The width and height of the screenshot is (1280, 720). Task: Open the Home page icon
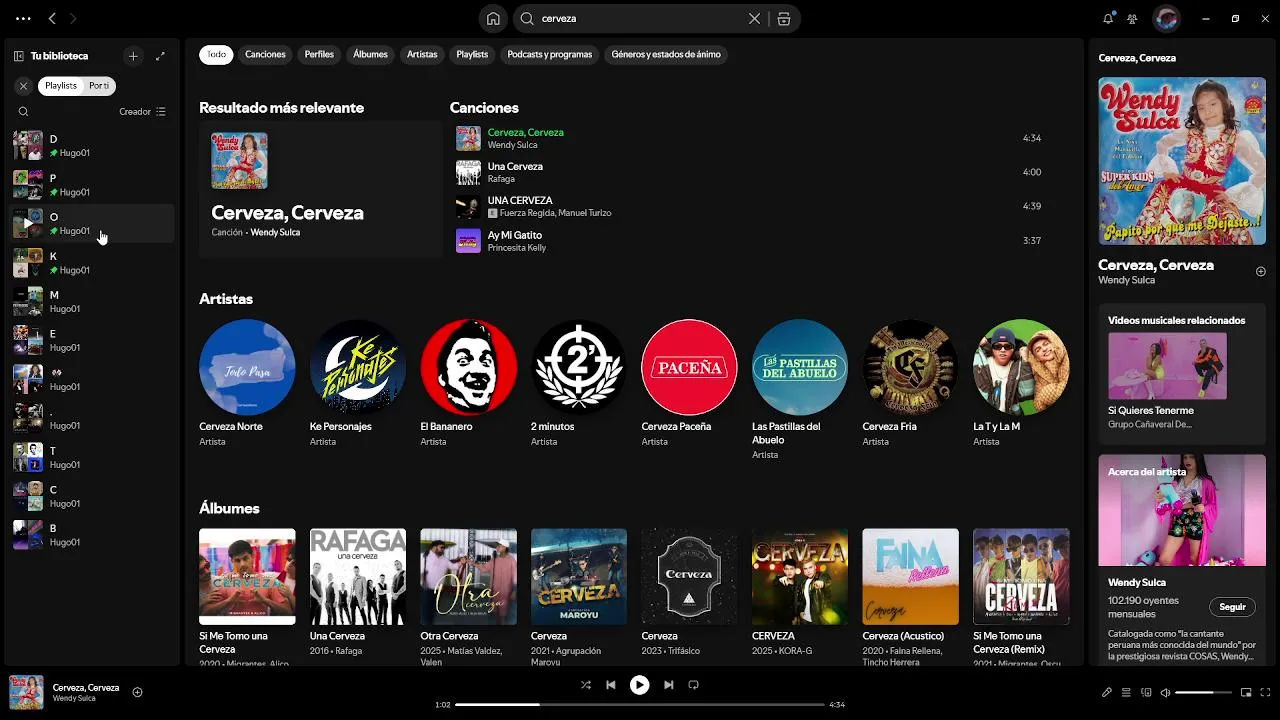coord(493,18)
